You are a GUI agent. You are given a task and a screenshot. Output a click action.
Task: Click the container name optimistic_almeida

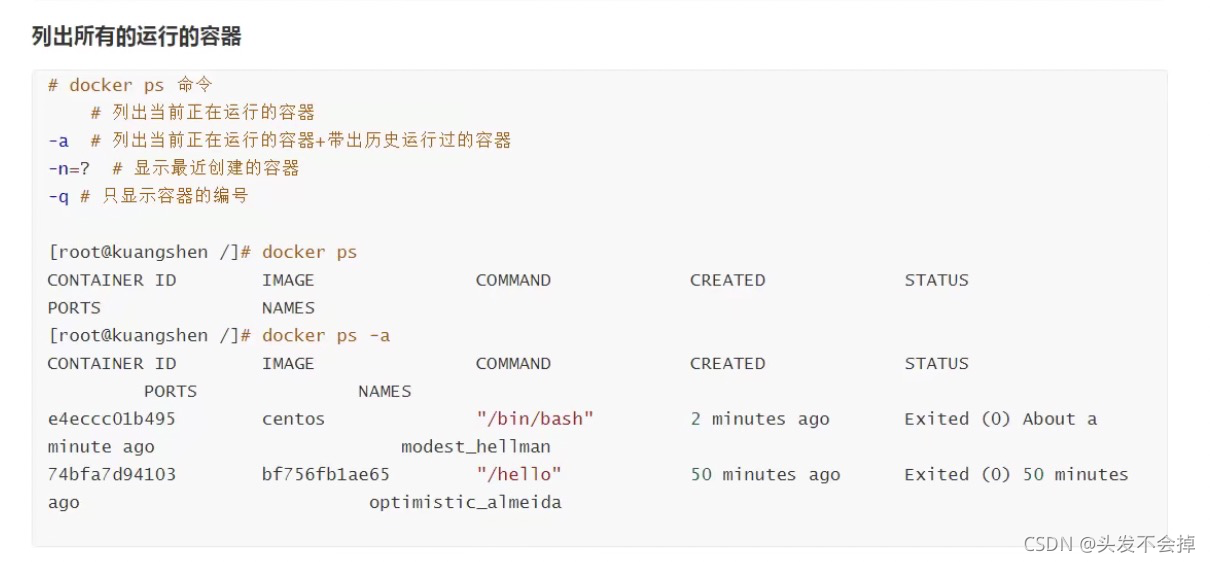pyautogui.click(x=465, y=502)
